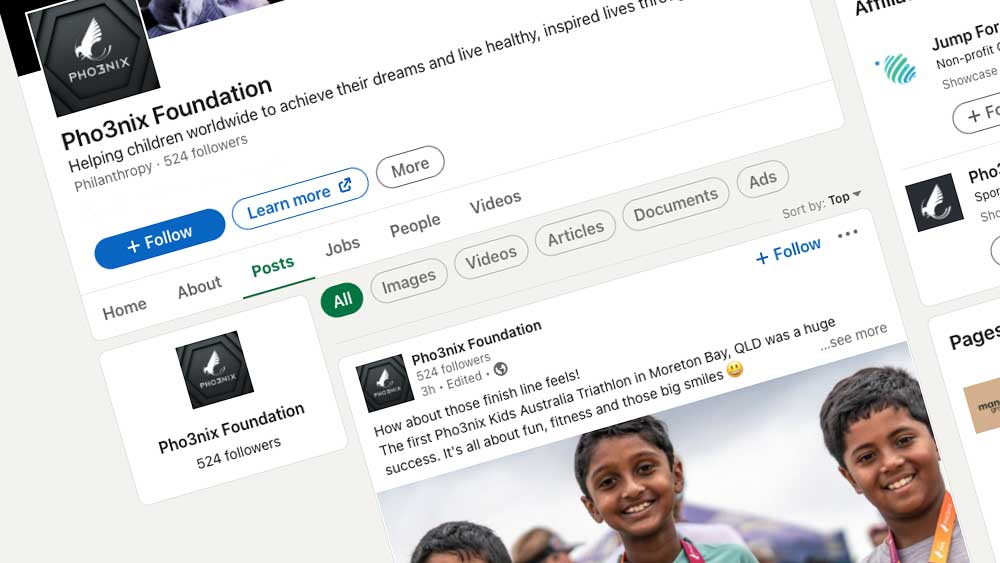Image resolution: width=1000 pixels, height=563 pixels.
Task: Click the Follow link beside the post
Action: pyautogui.click(x=788, y=251)
